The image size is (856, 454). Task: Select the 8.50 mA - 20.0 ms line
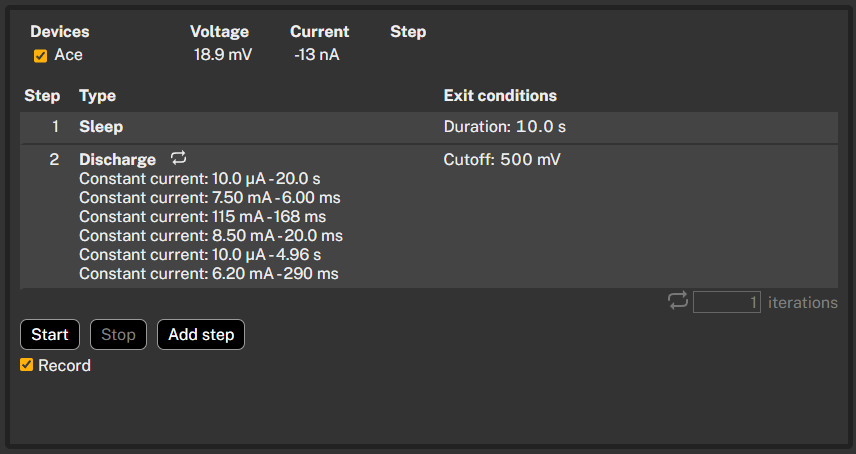pos(211,236)
